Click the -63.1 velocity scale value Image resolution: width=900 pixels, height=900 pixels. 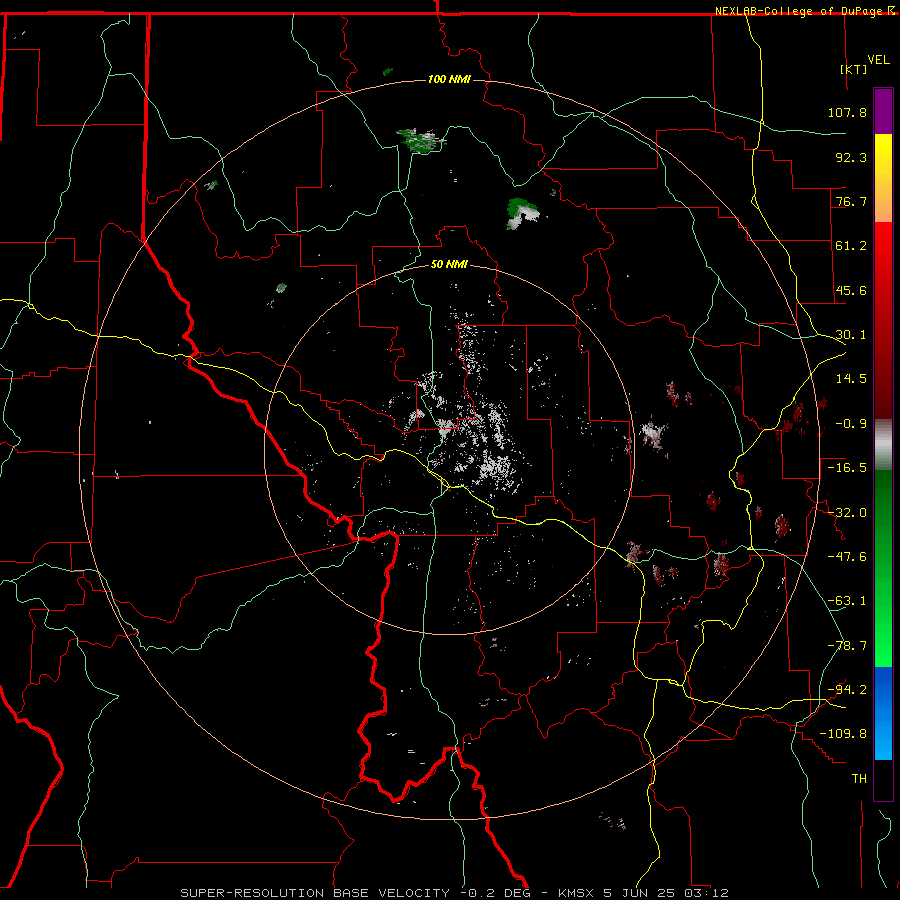(x=847, y=601)
